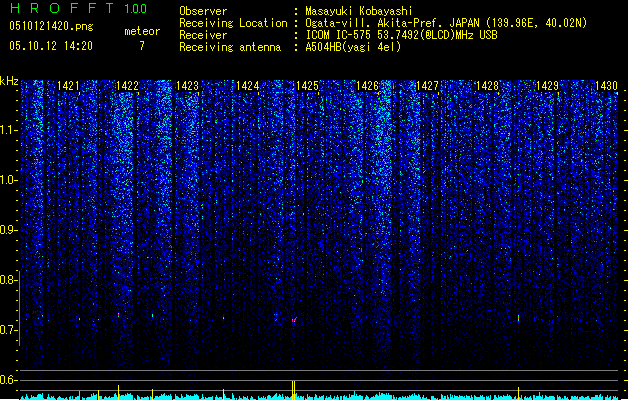Select the filename 0510121420.png

[x=51, y=27]
